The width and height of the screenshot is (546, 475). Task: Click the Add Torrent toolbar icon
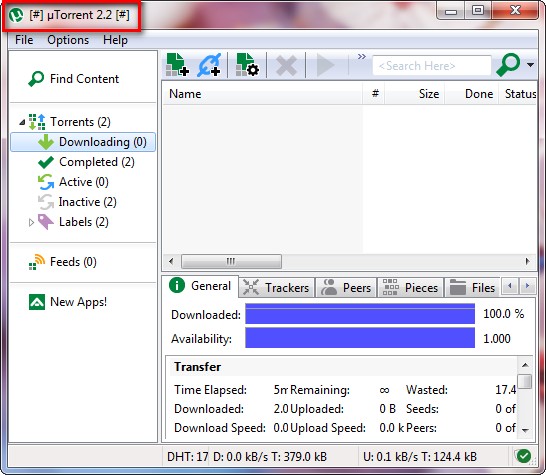pos(178,65)
